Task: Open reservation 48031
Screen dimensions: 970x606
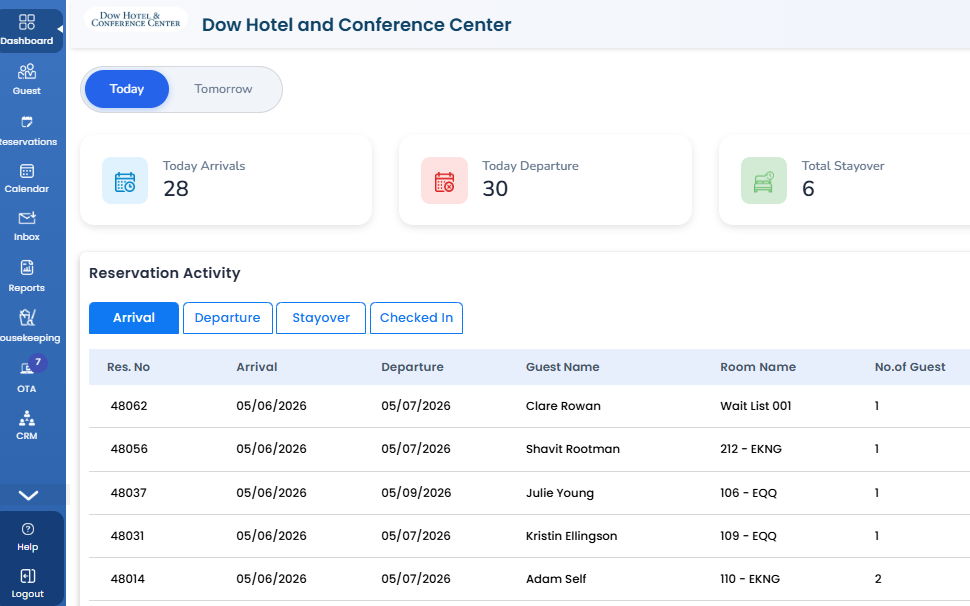Action: [x=127, y=536]
